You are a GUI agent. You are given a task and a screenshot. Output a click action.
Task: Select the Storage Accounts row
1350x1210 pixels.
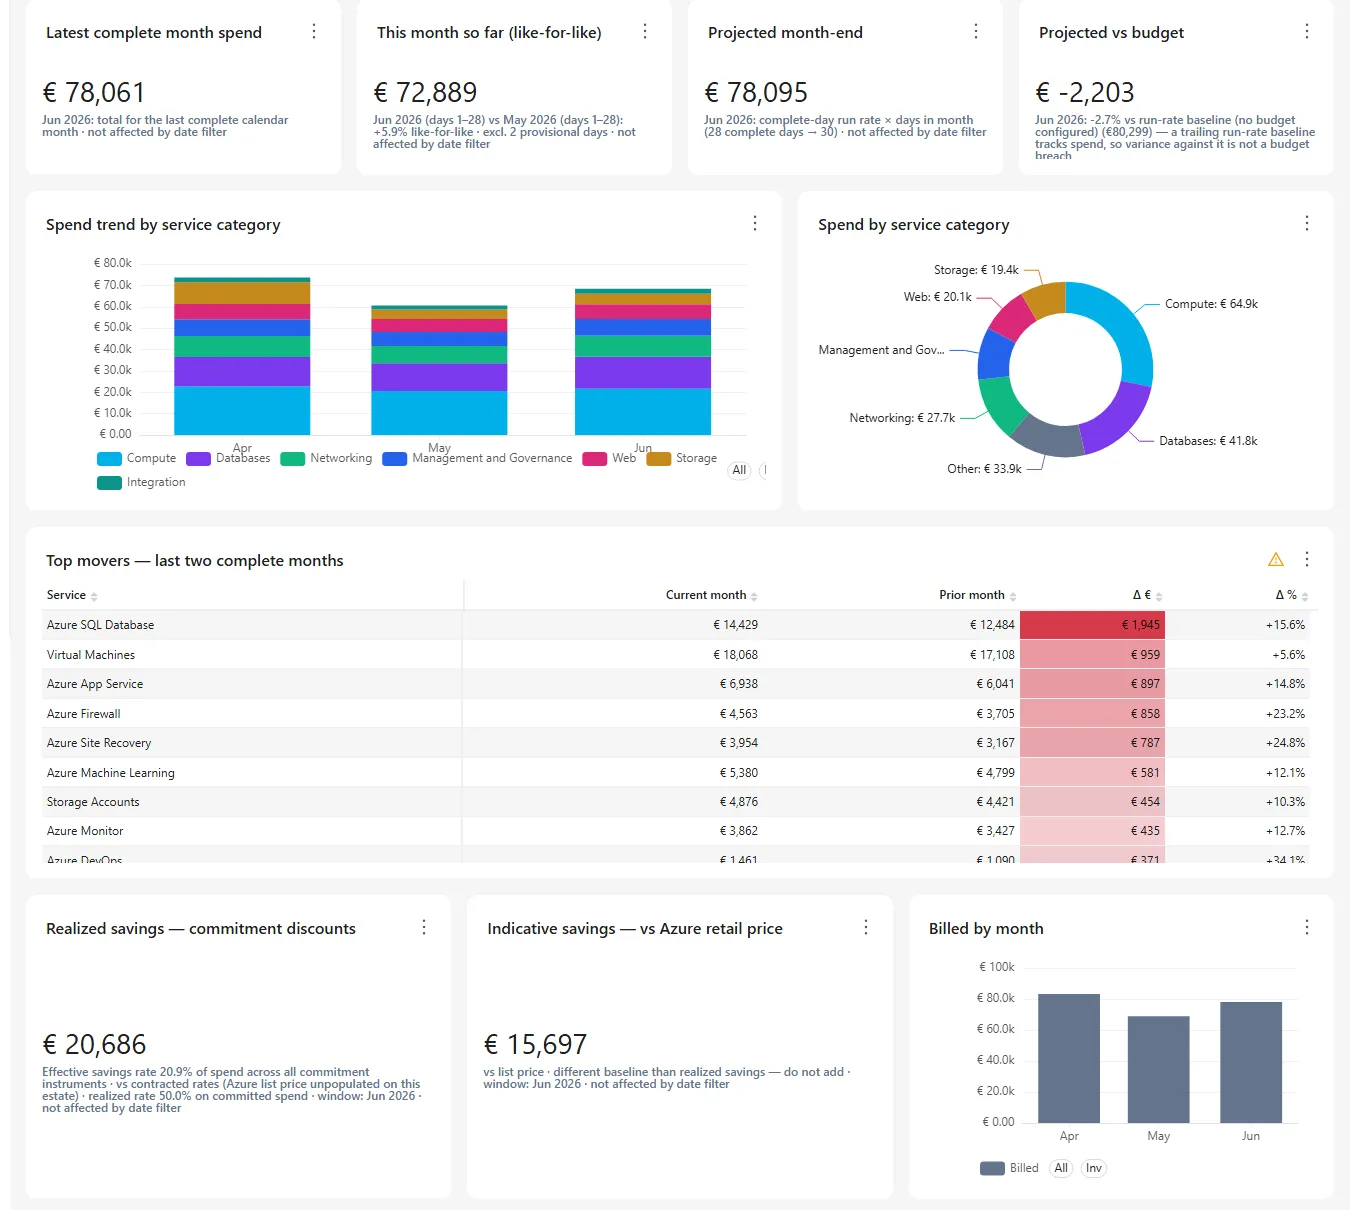pyautogui.click(x=676, y=802)
